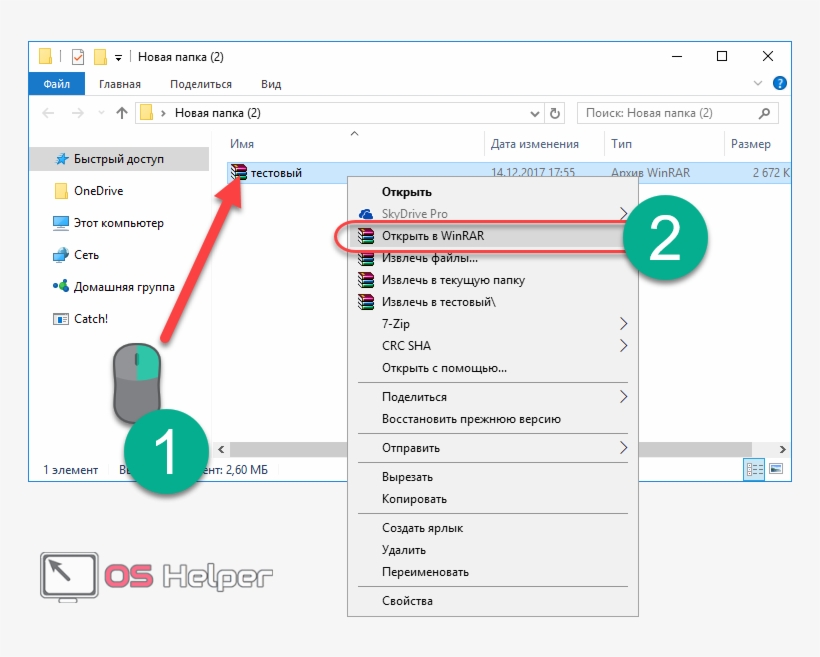Screen dimensions: 820x657
Task: Open the address bar history dropdown
Action: (x=535, y=113)
